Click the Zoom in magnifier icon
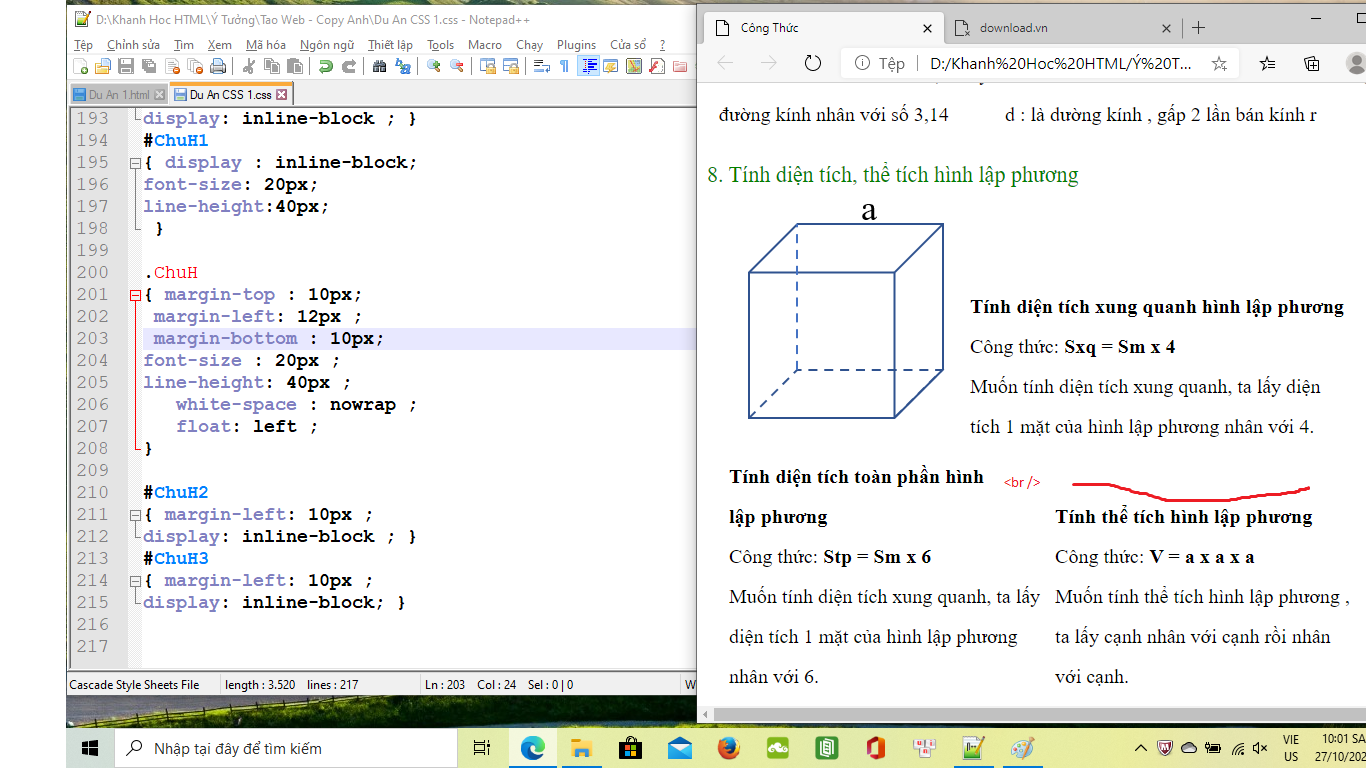The height and width of the screenshot is (768, 1366). 433,67
